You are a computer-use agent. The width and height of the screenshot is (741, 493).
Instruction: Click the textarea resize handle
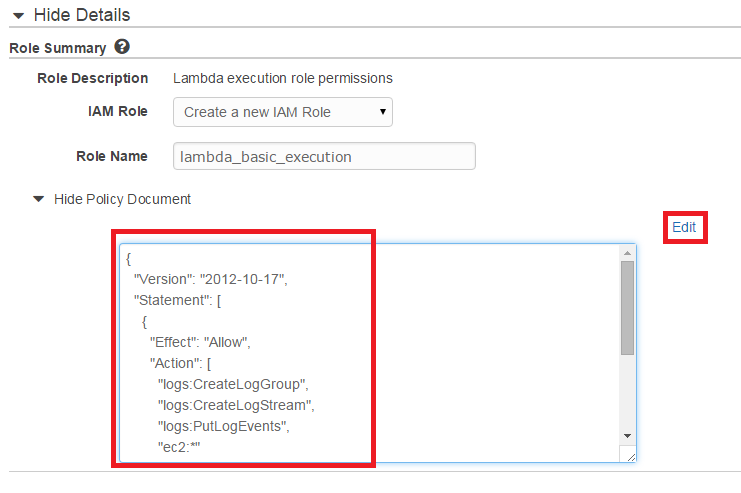(x=631, y=457)
